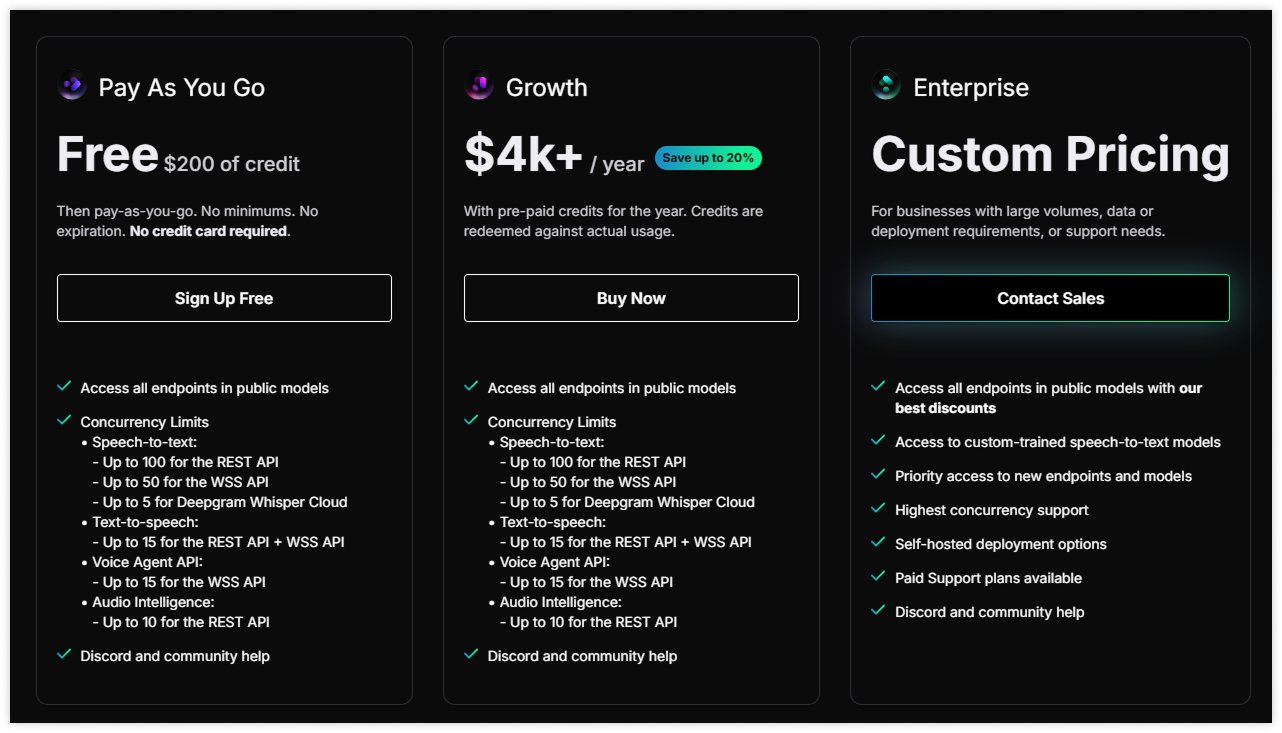The width and height of the screenshot is (1282, 733).
Task: Select the Pay As You Go heading
Action: pyautogui.click(x=181, y=88)
